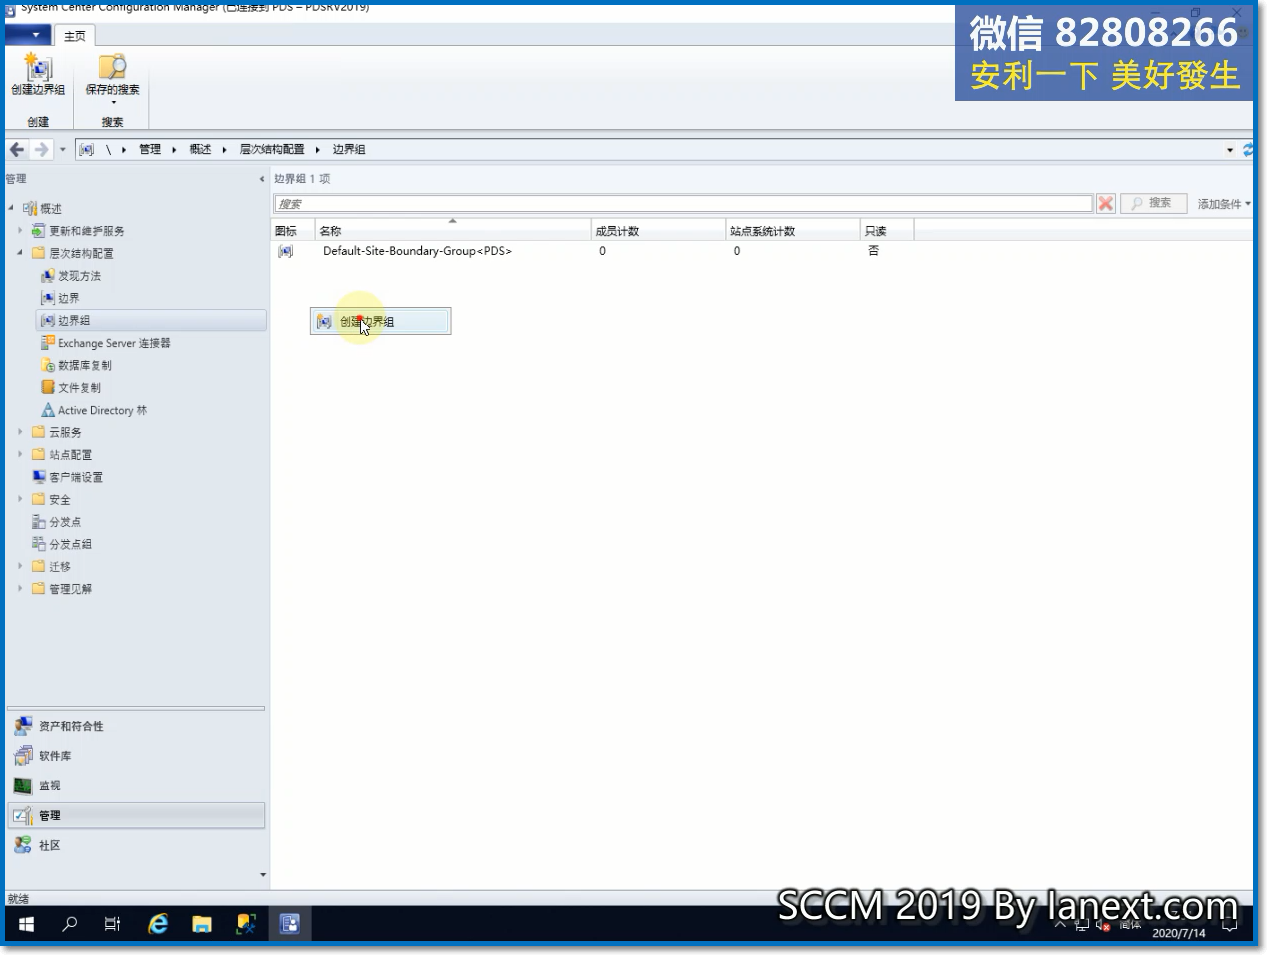This screenshot has height=955, width=1267.
Task: Sort by 只读 column header
Action: pos(886,230)
